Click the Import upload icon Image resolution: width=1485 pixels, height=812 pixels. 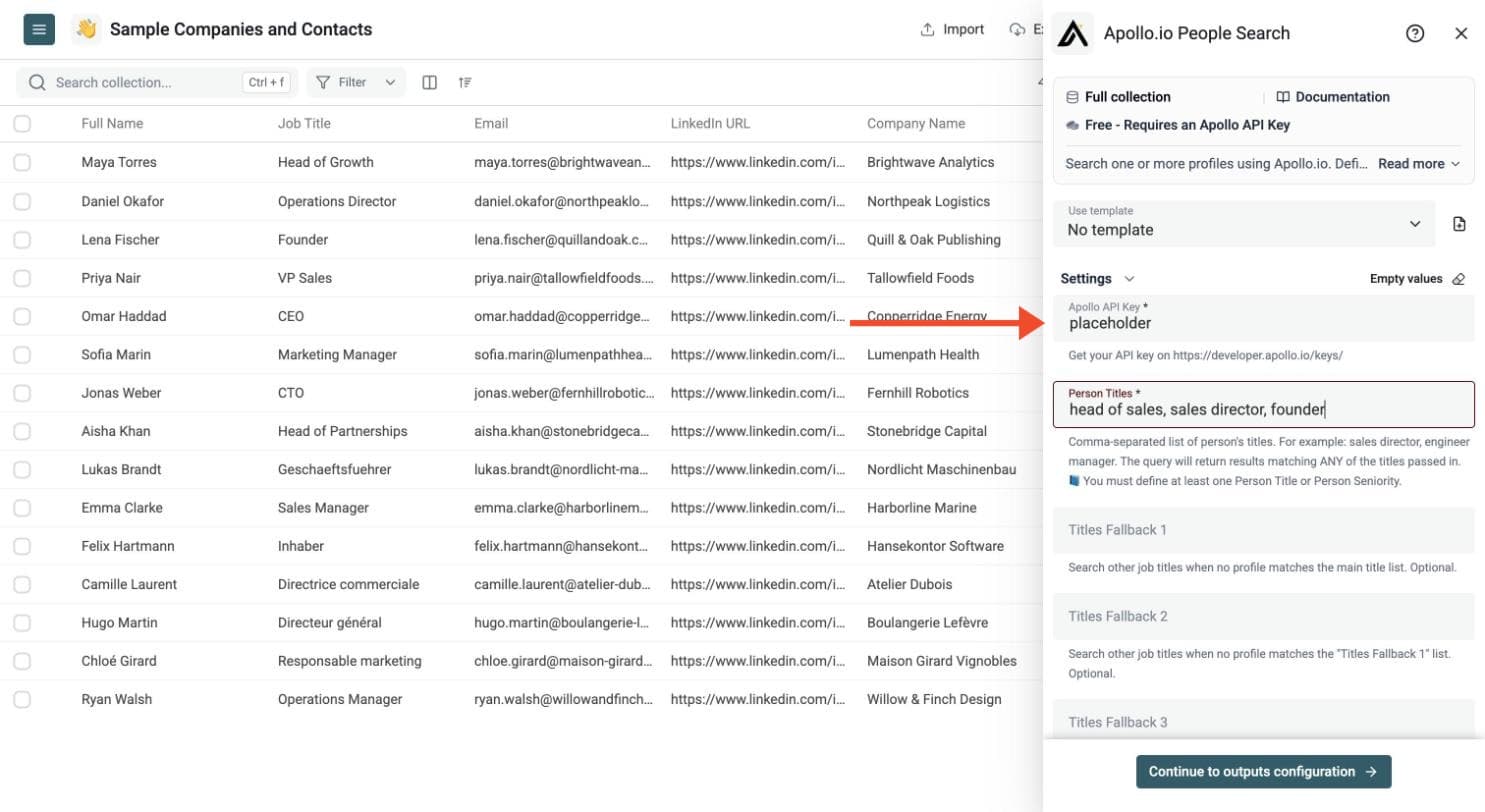coord(927,29)
